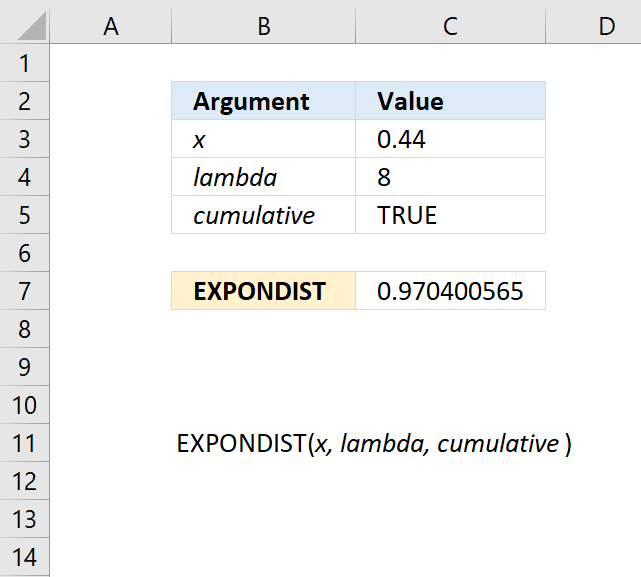Select column B header
Image resolution: width=641 pixels, height=577 pixels.
pos(264,25)
